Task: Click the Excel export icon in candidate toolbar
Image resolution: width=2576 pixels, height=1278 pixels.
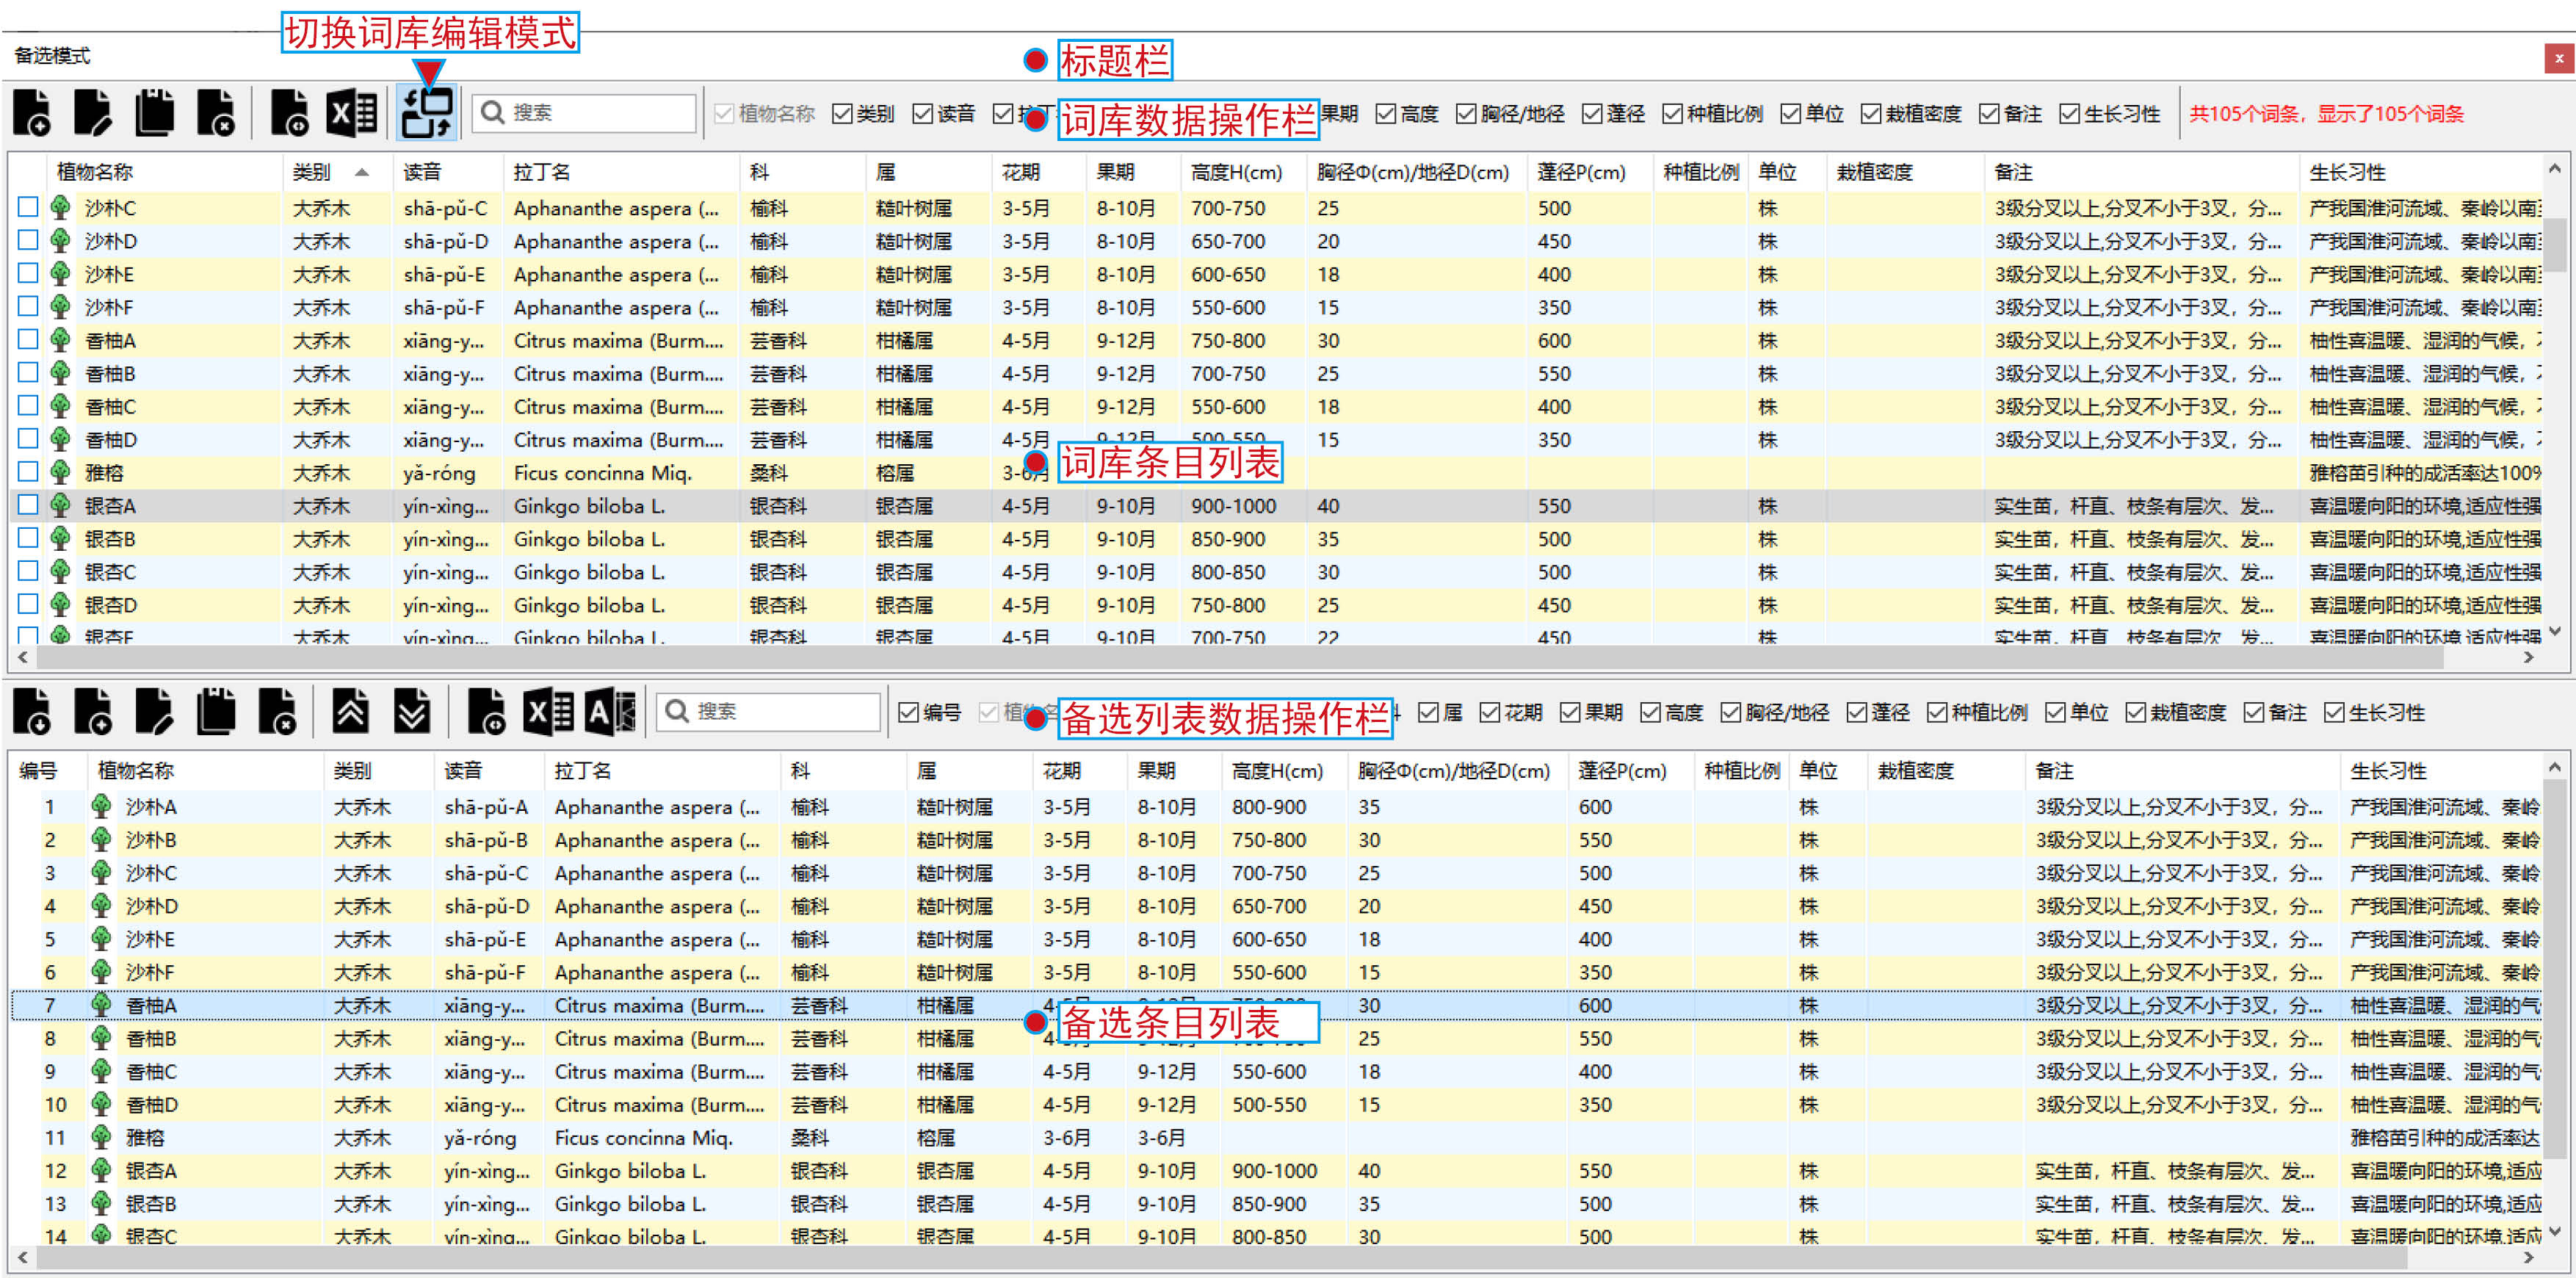Action: 548,711
